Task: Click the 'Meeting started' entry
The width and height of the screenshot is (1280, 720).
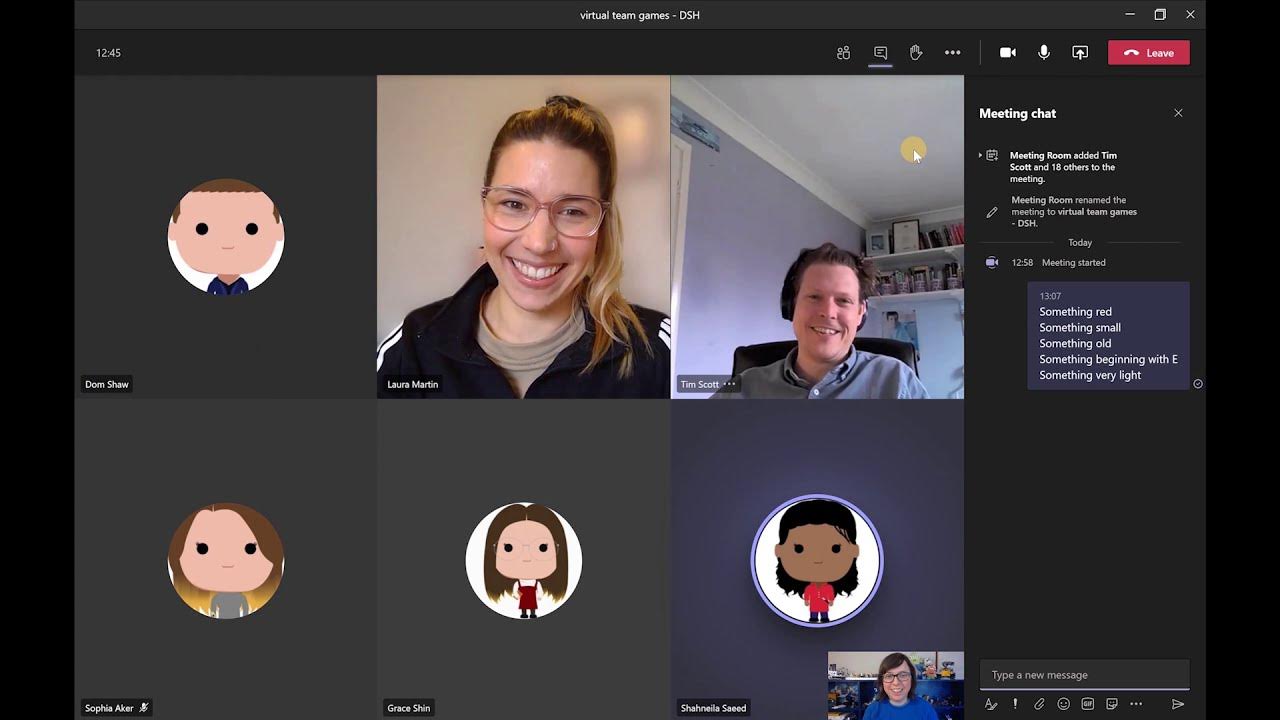Action: coord(1073,263)
